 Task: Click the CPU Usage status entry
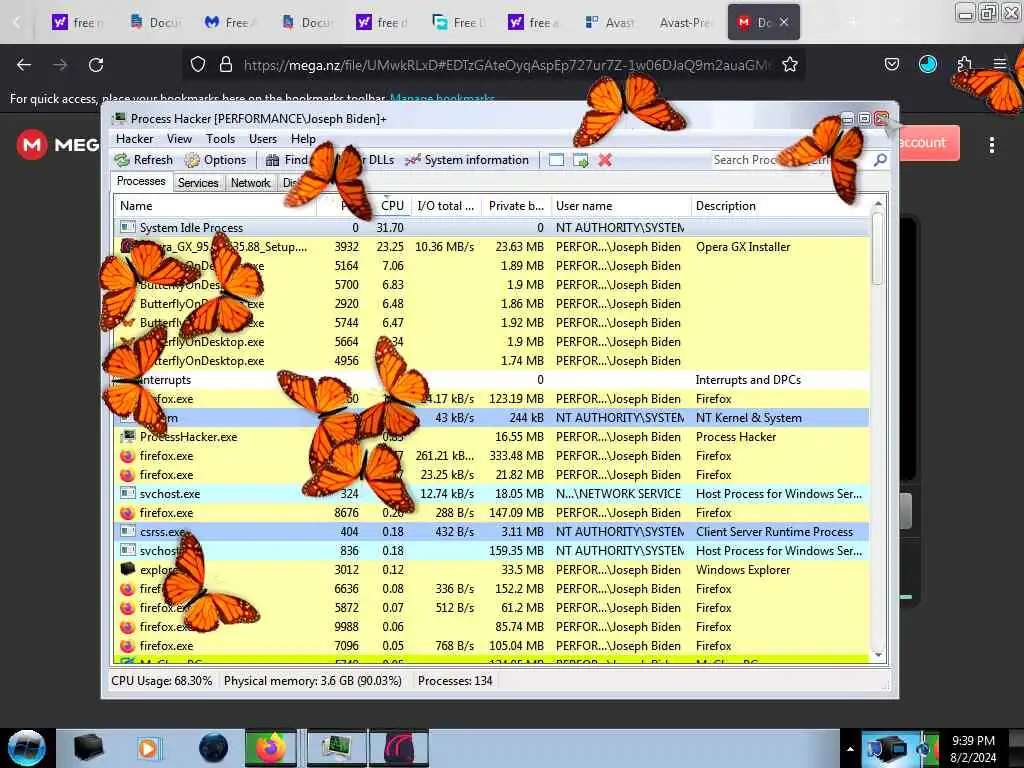[161, 680]
